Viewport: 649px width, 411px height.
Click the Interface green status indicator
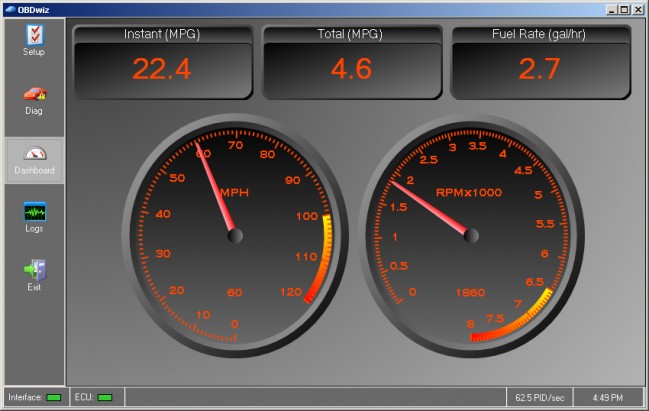(54, 398)
